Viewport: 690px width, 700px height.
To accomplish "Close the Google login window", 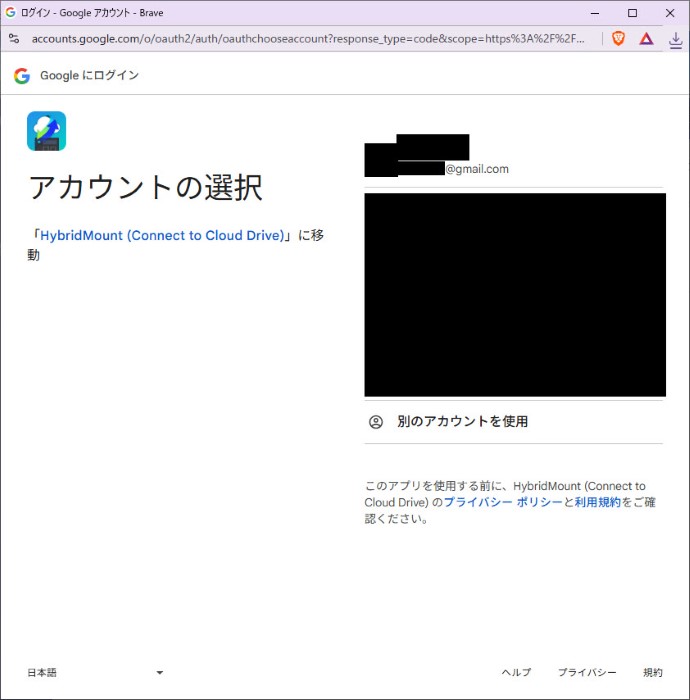I will [x=668, y=13].
